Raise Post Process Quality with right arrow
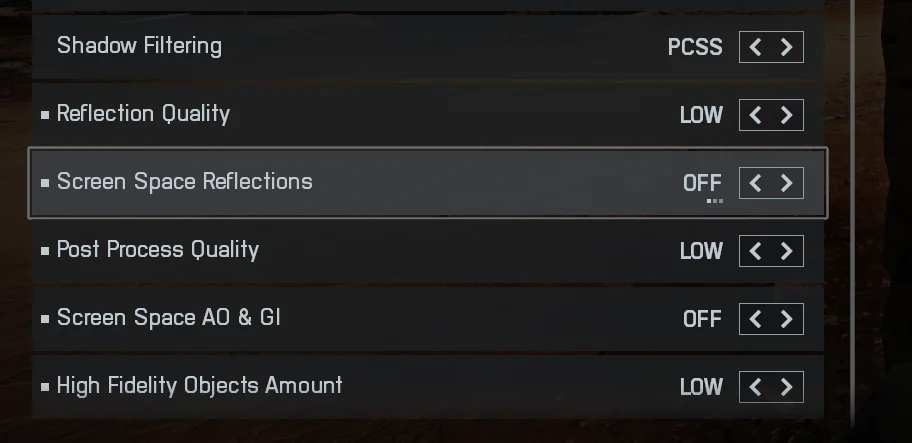 click(787, 251)
